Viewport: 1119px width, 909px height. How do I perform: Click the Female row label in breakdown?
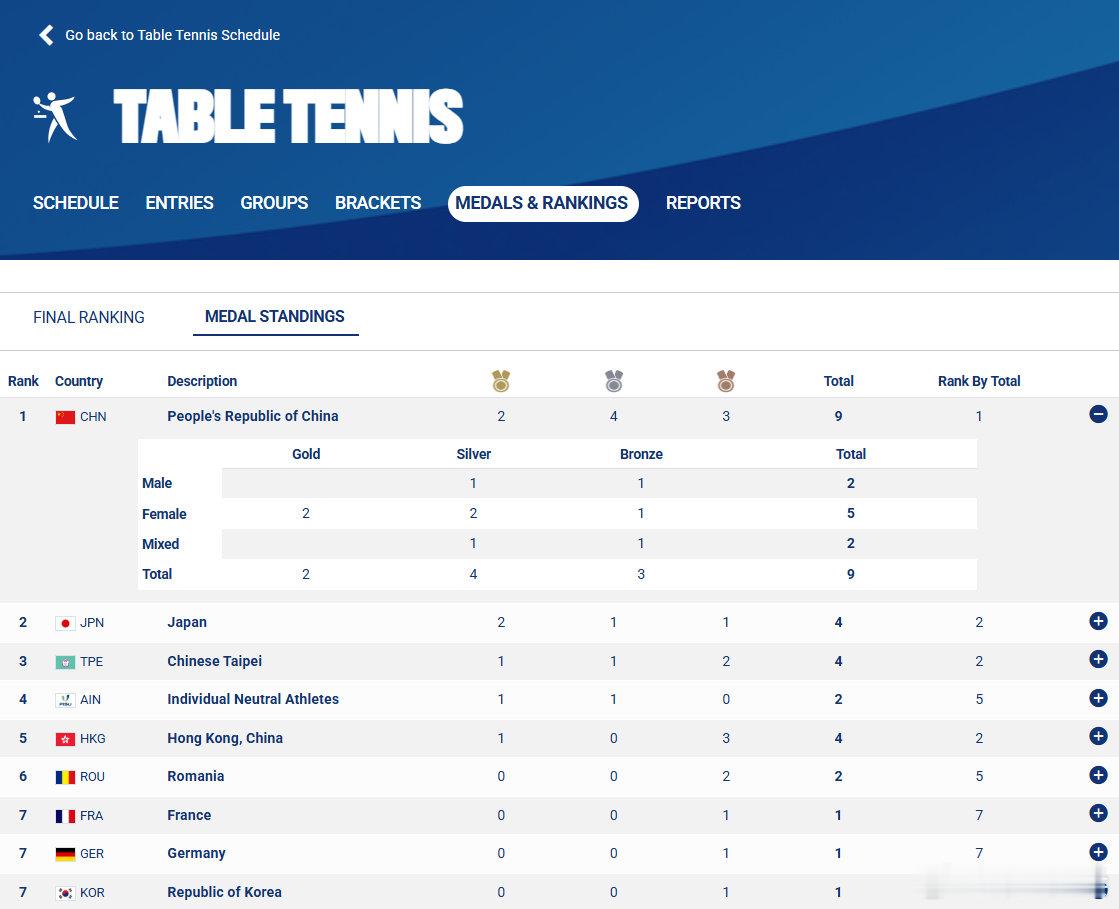coord(164,514)
